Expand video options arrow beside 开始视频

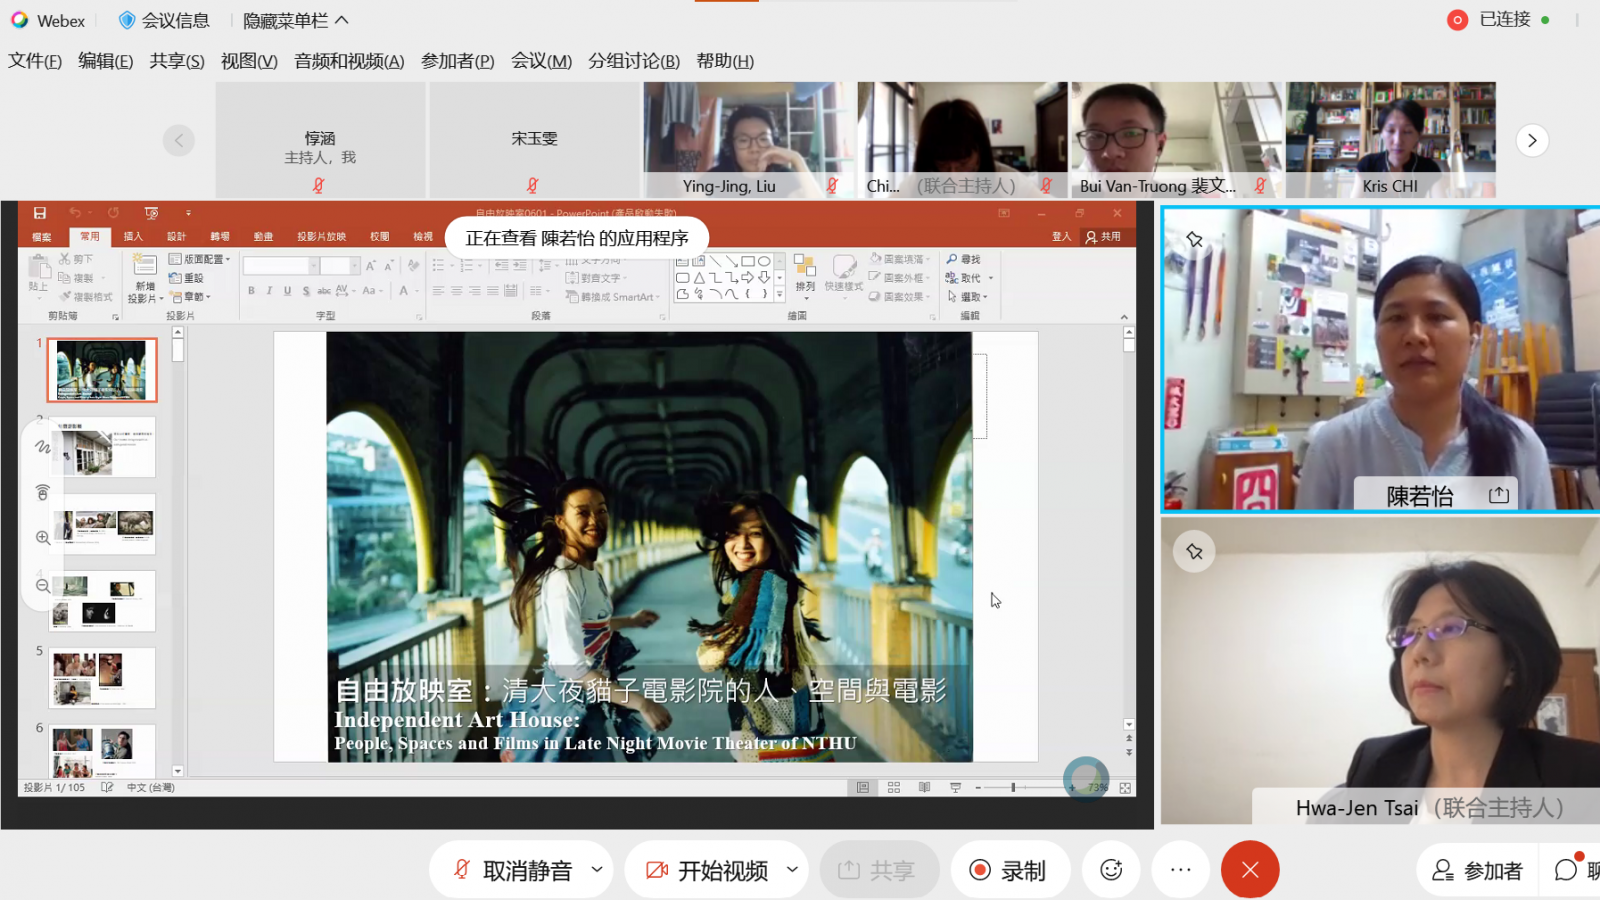coord(792,869)
